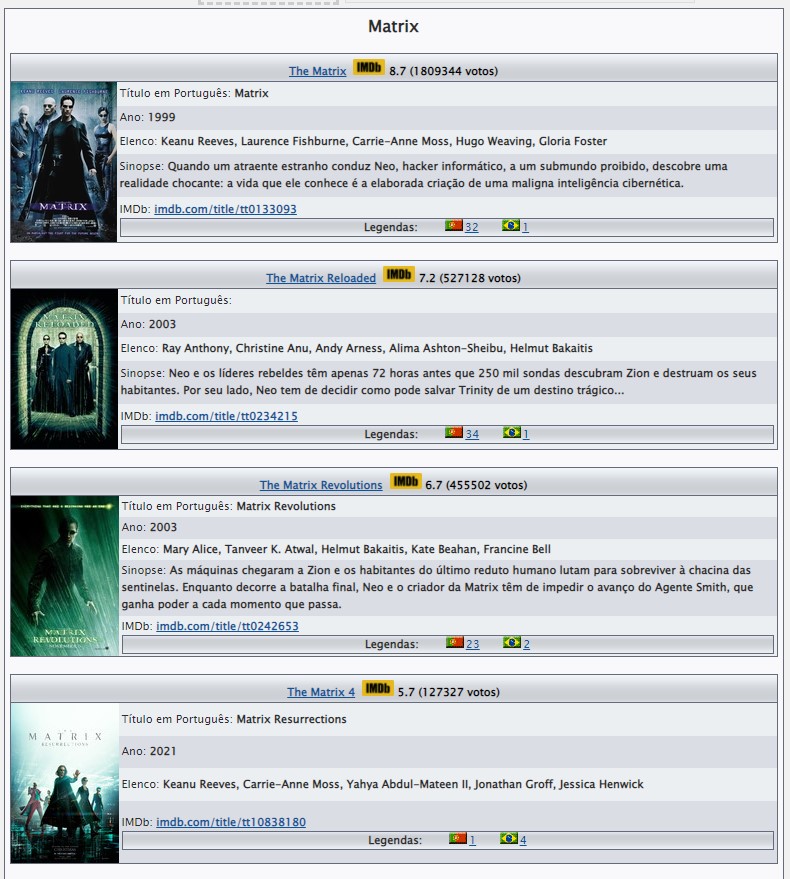Open the 23 Portuguese subtitles for Matrix Revolutions

(473, 644)
